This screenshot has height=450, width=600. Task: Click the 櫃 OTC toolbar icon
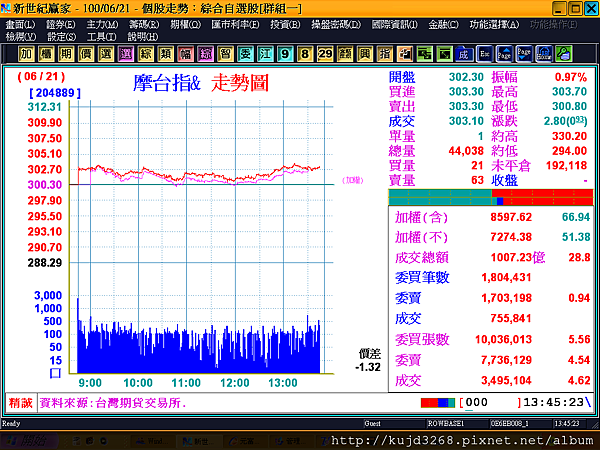[46, 54]
